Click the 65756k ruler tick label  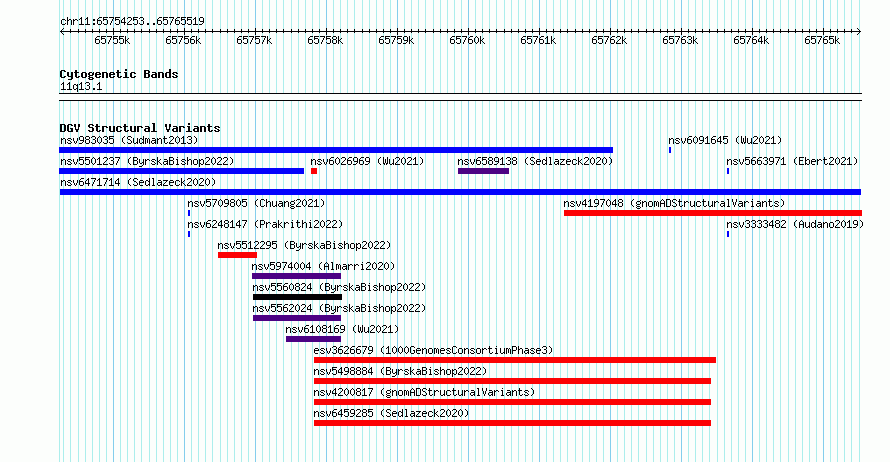click(x=183, y=40)
